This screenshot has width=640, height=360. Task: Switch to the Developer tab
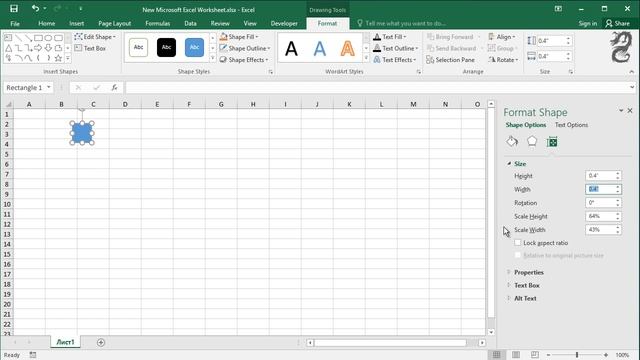coord(284,23)
